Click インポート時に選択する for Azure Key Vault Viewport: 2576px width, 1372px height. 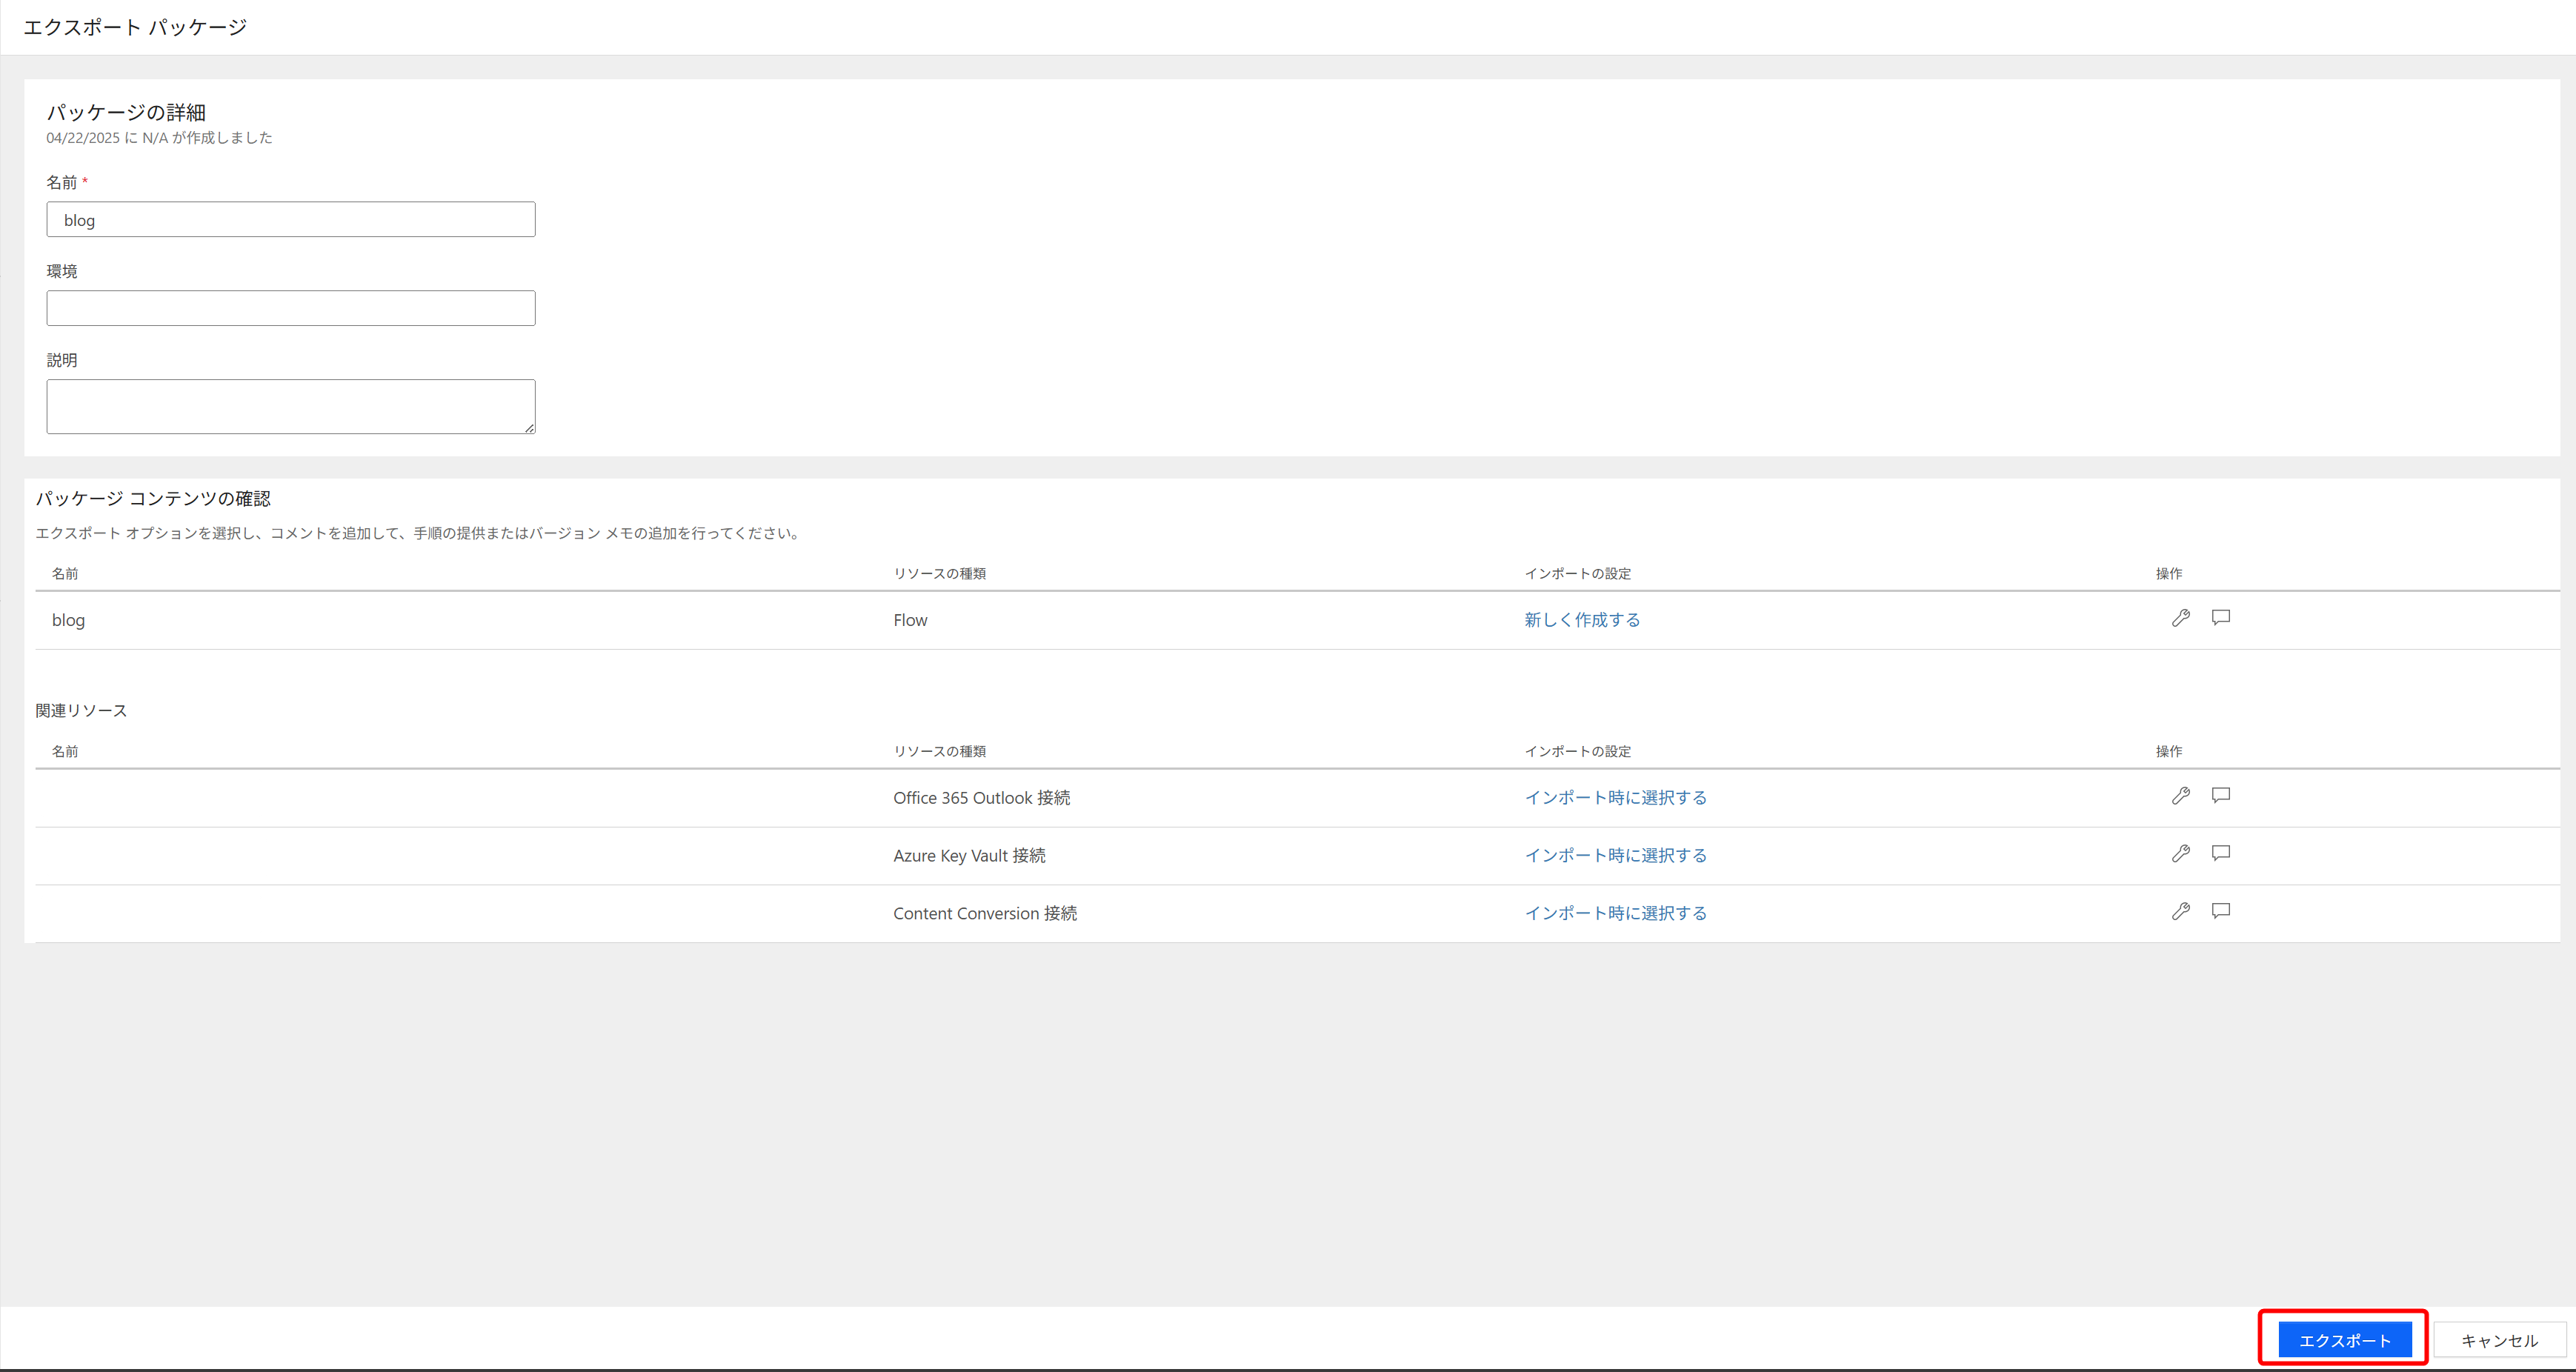pyautogui.click(x=1615, y=856)
